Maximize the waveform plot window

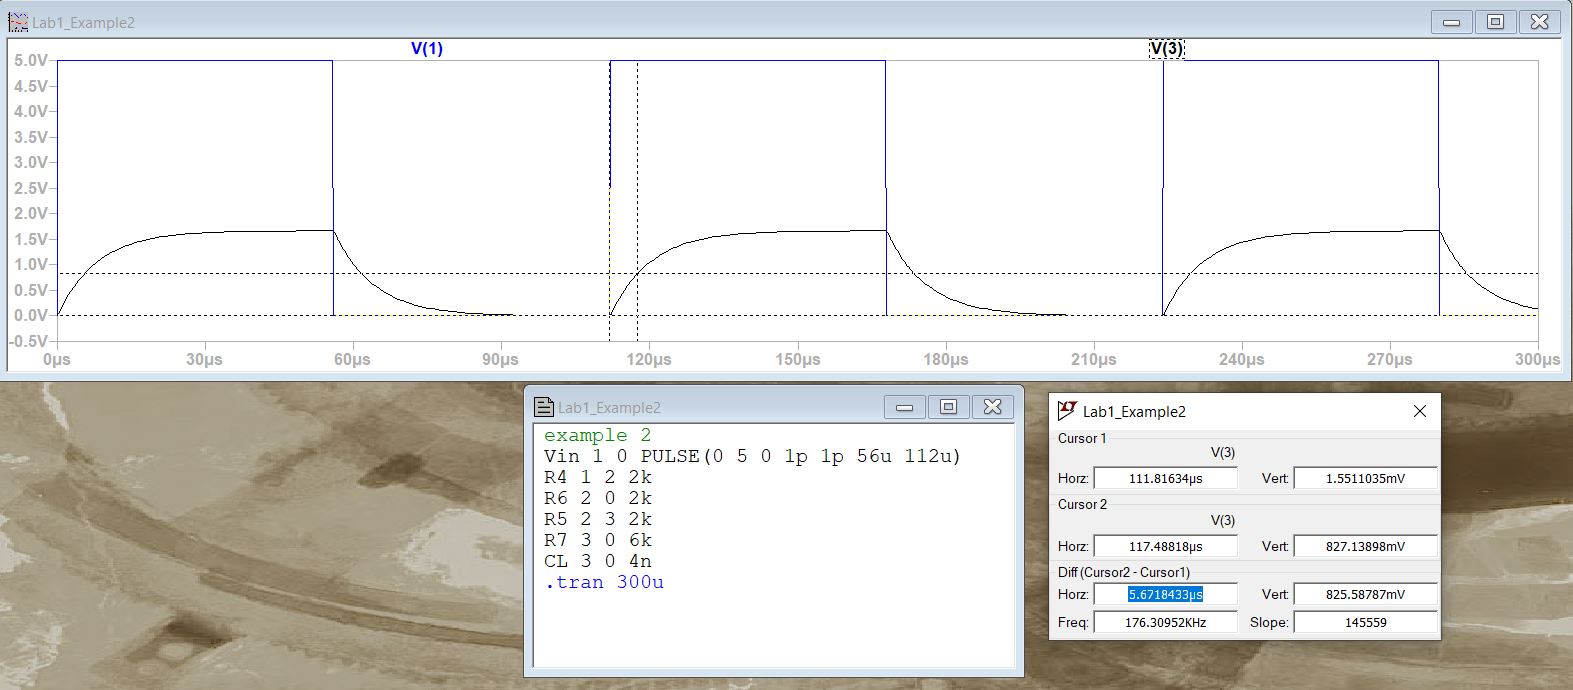tap(1495, 22)
